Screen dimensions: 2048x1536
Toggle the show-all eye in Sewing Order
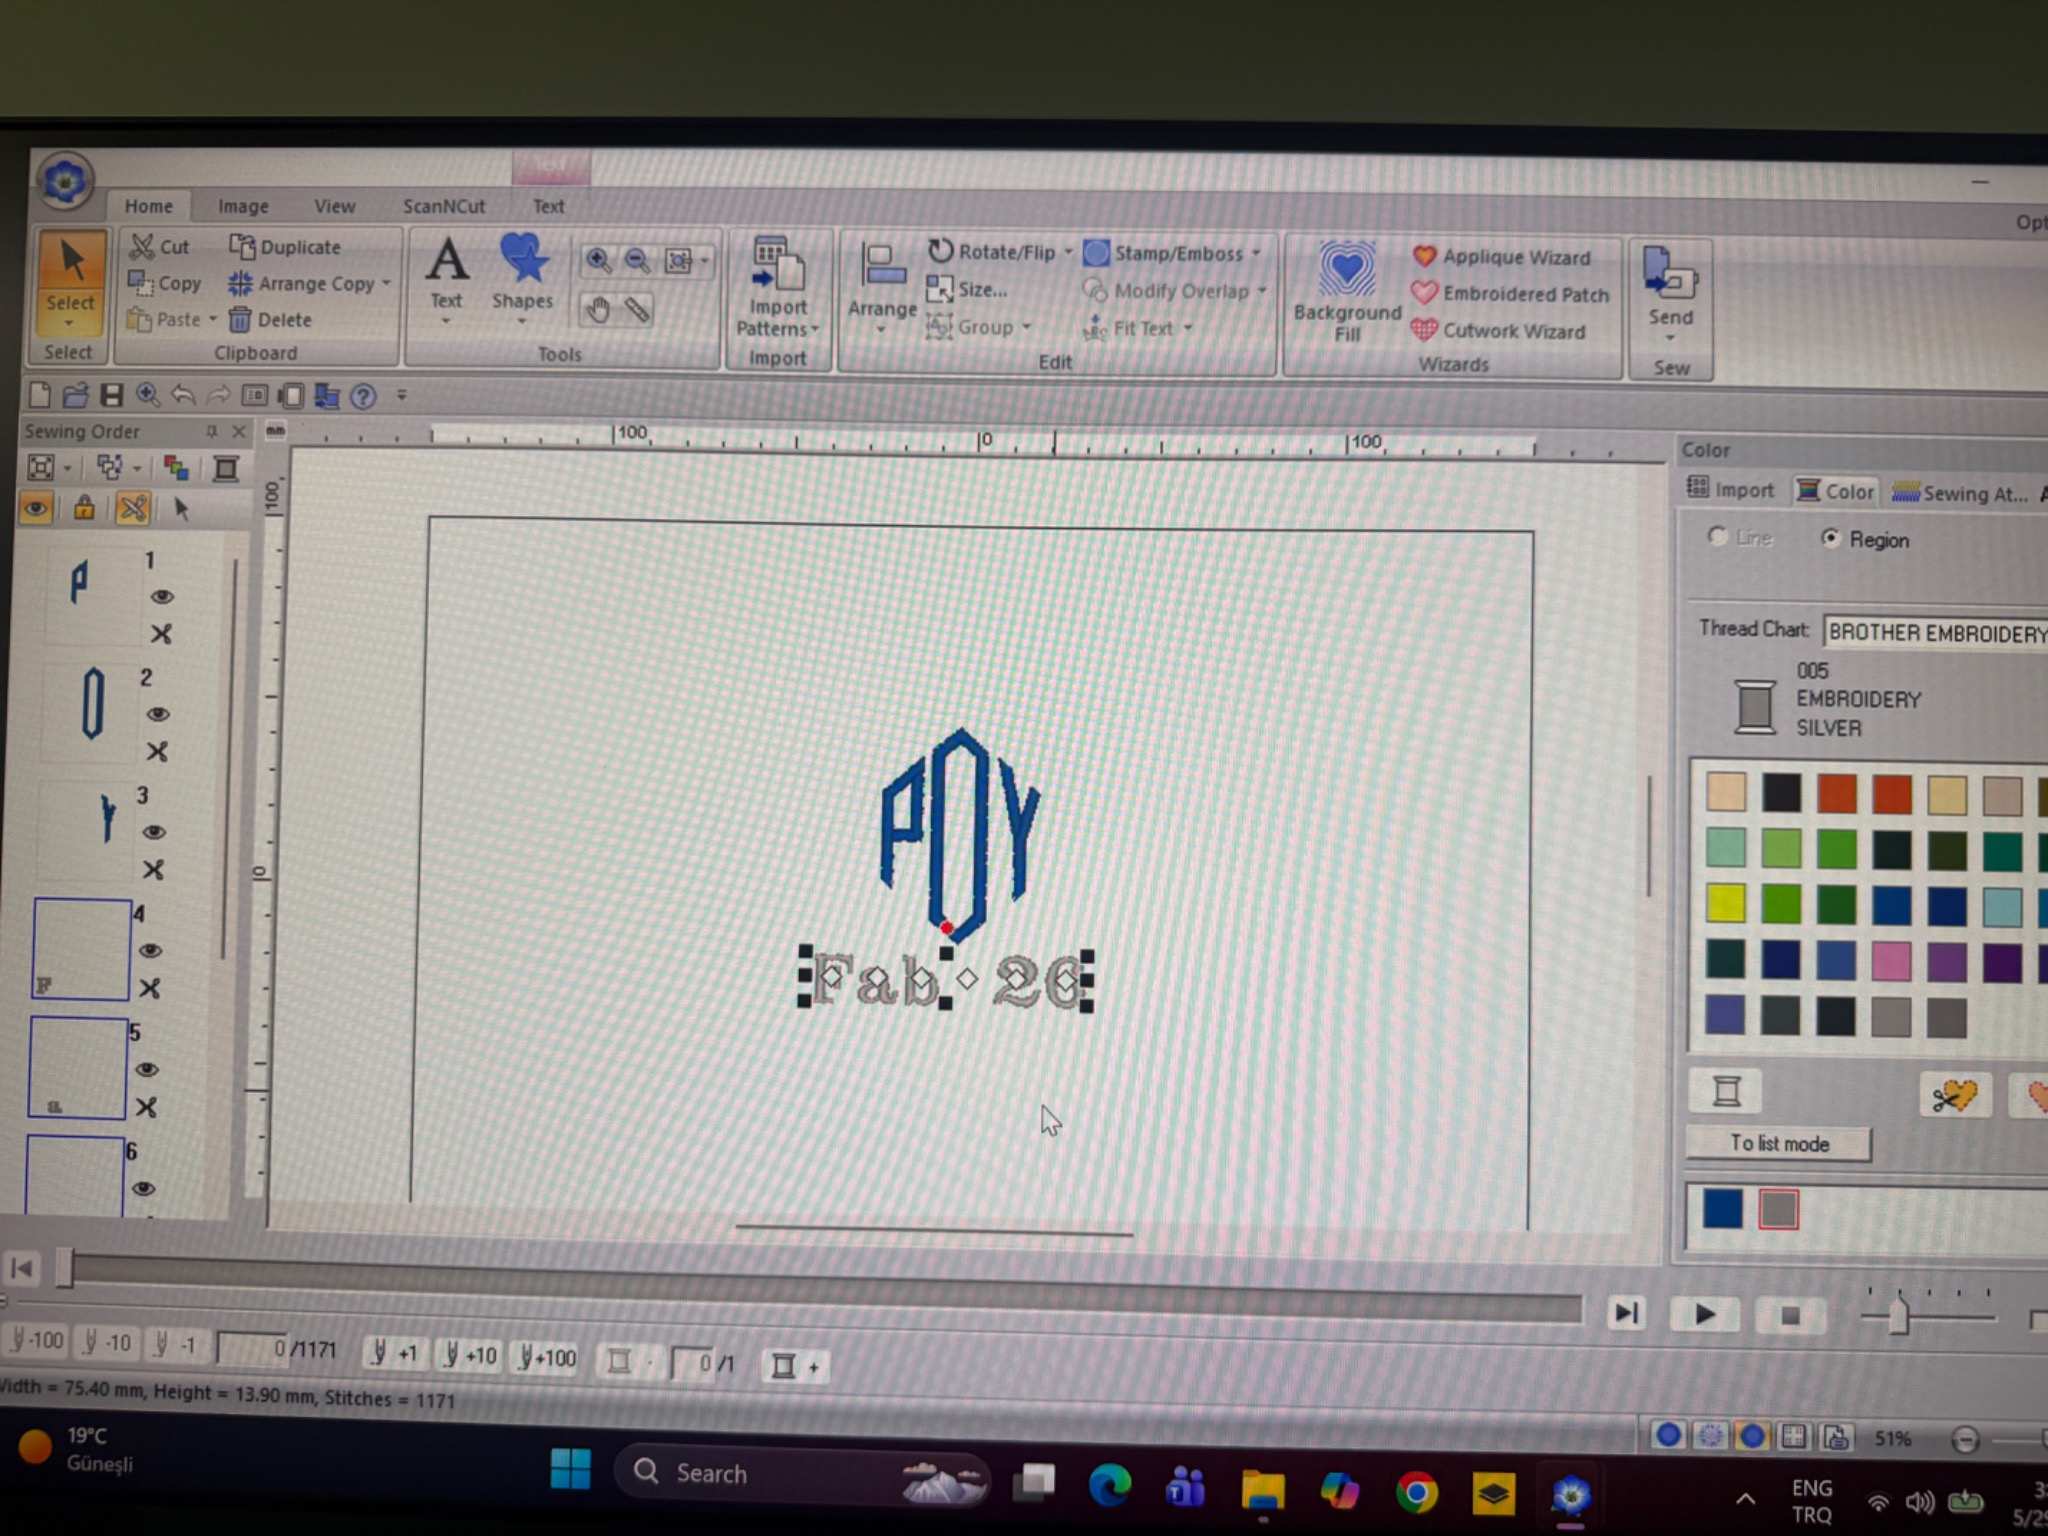tap(36, 508)
